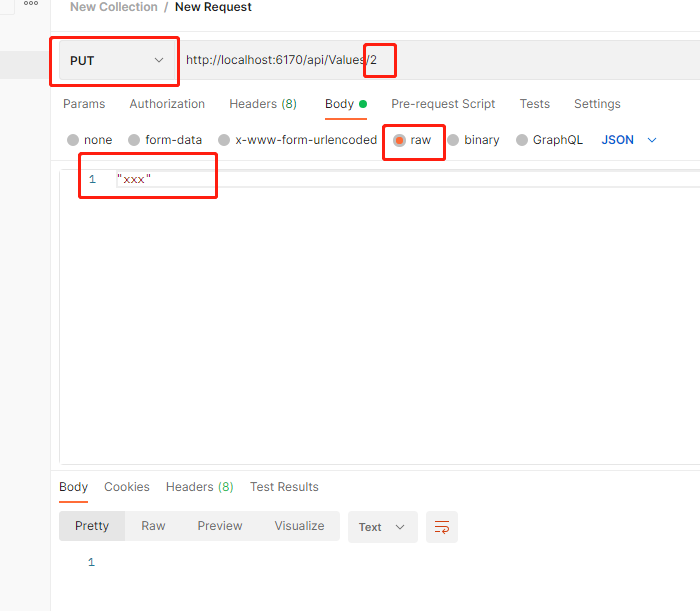This screenshot has height=611, width=700.
Task: Open the request Headers (8) tab
Action: pyautogui.click(x=263, y=104)
